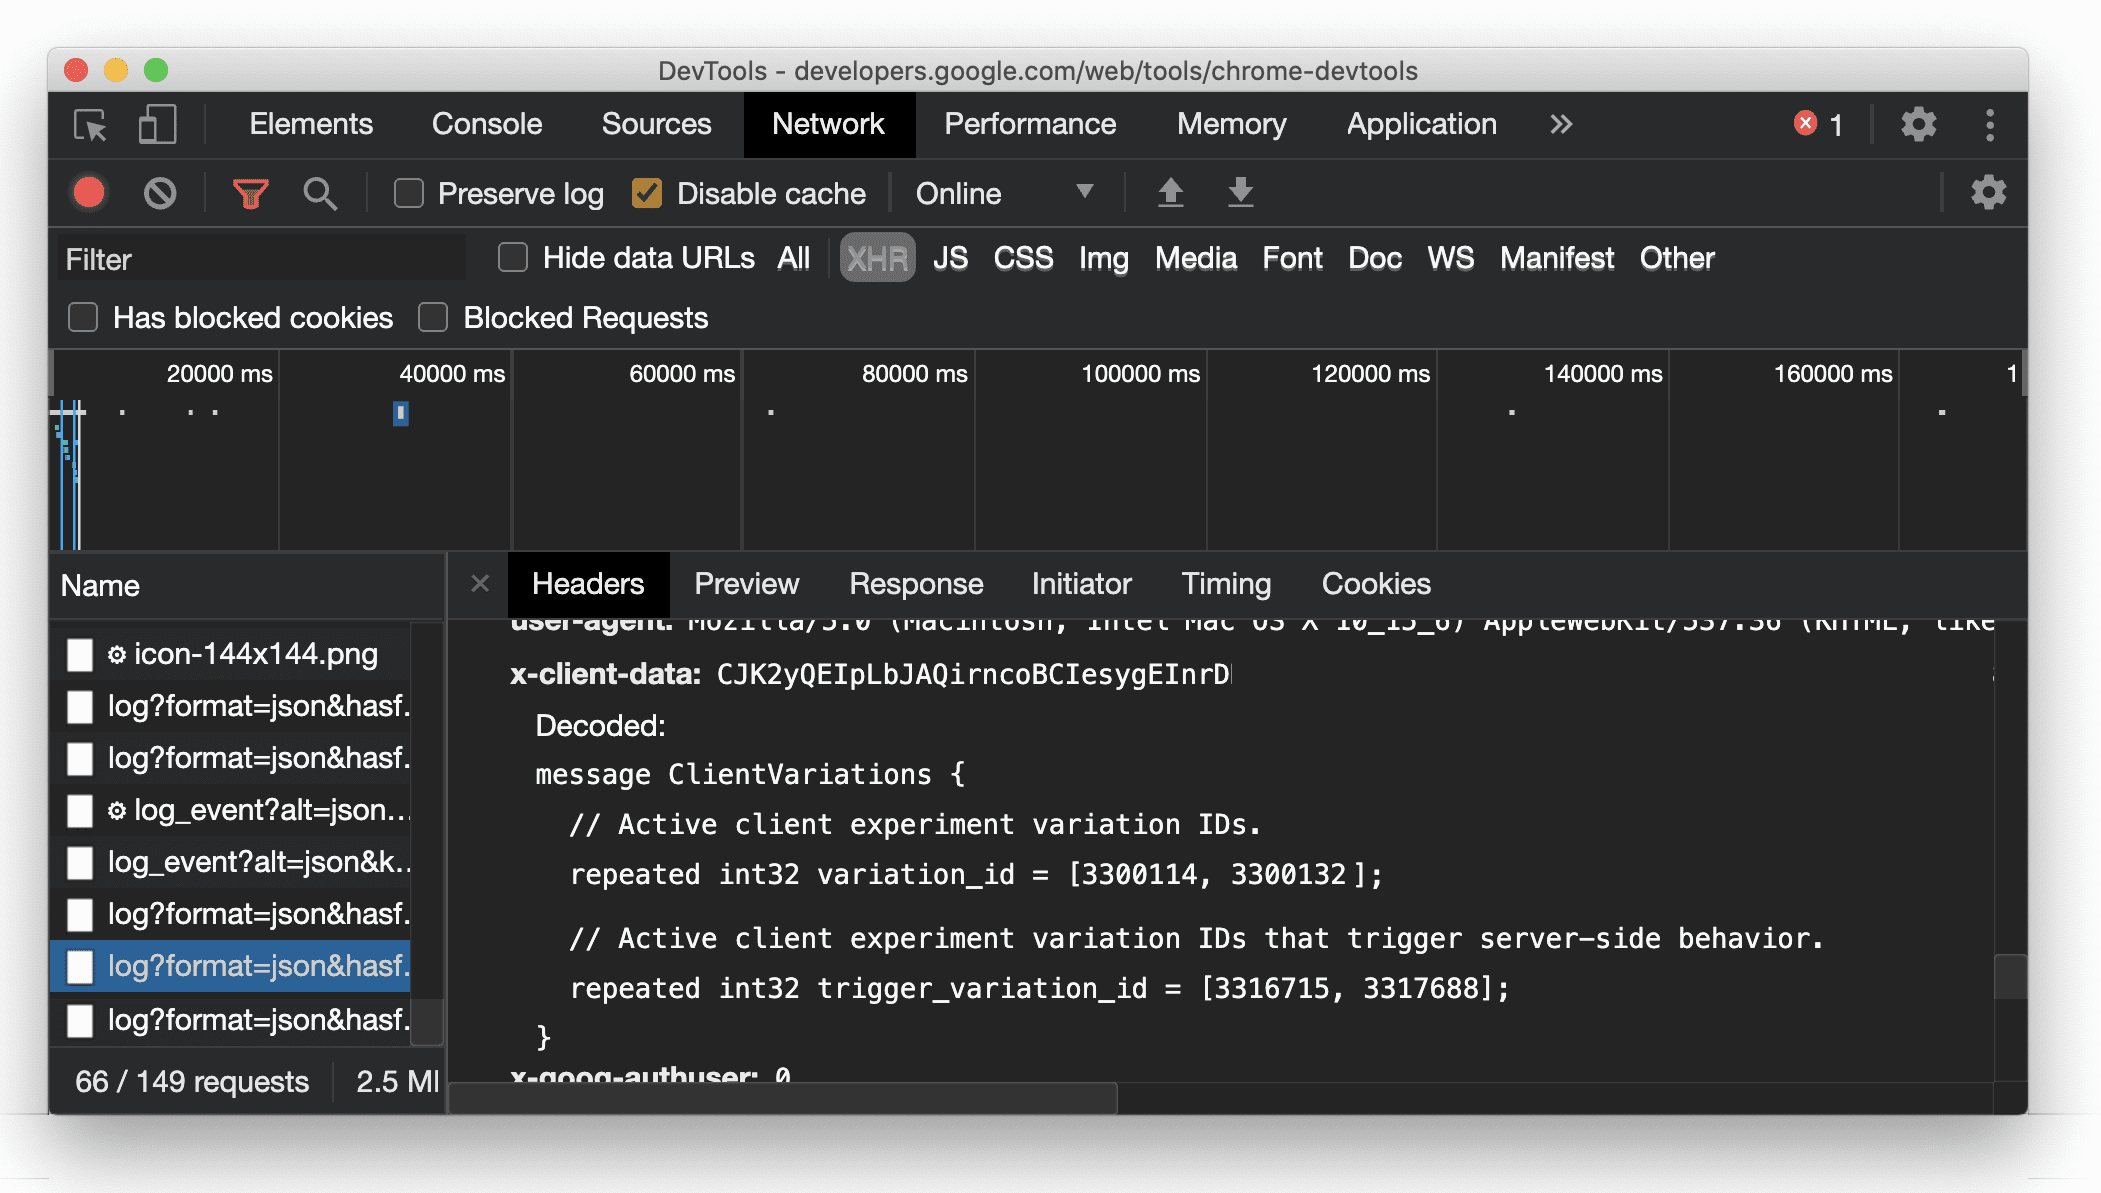The width and height of the screenshot is (2101, 1193).
Task: Enable the Preserve log checkbox
Action: point(408,193)
